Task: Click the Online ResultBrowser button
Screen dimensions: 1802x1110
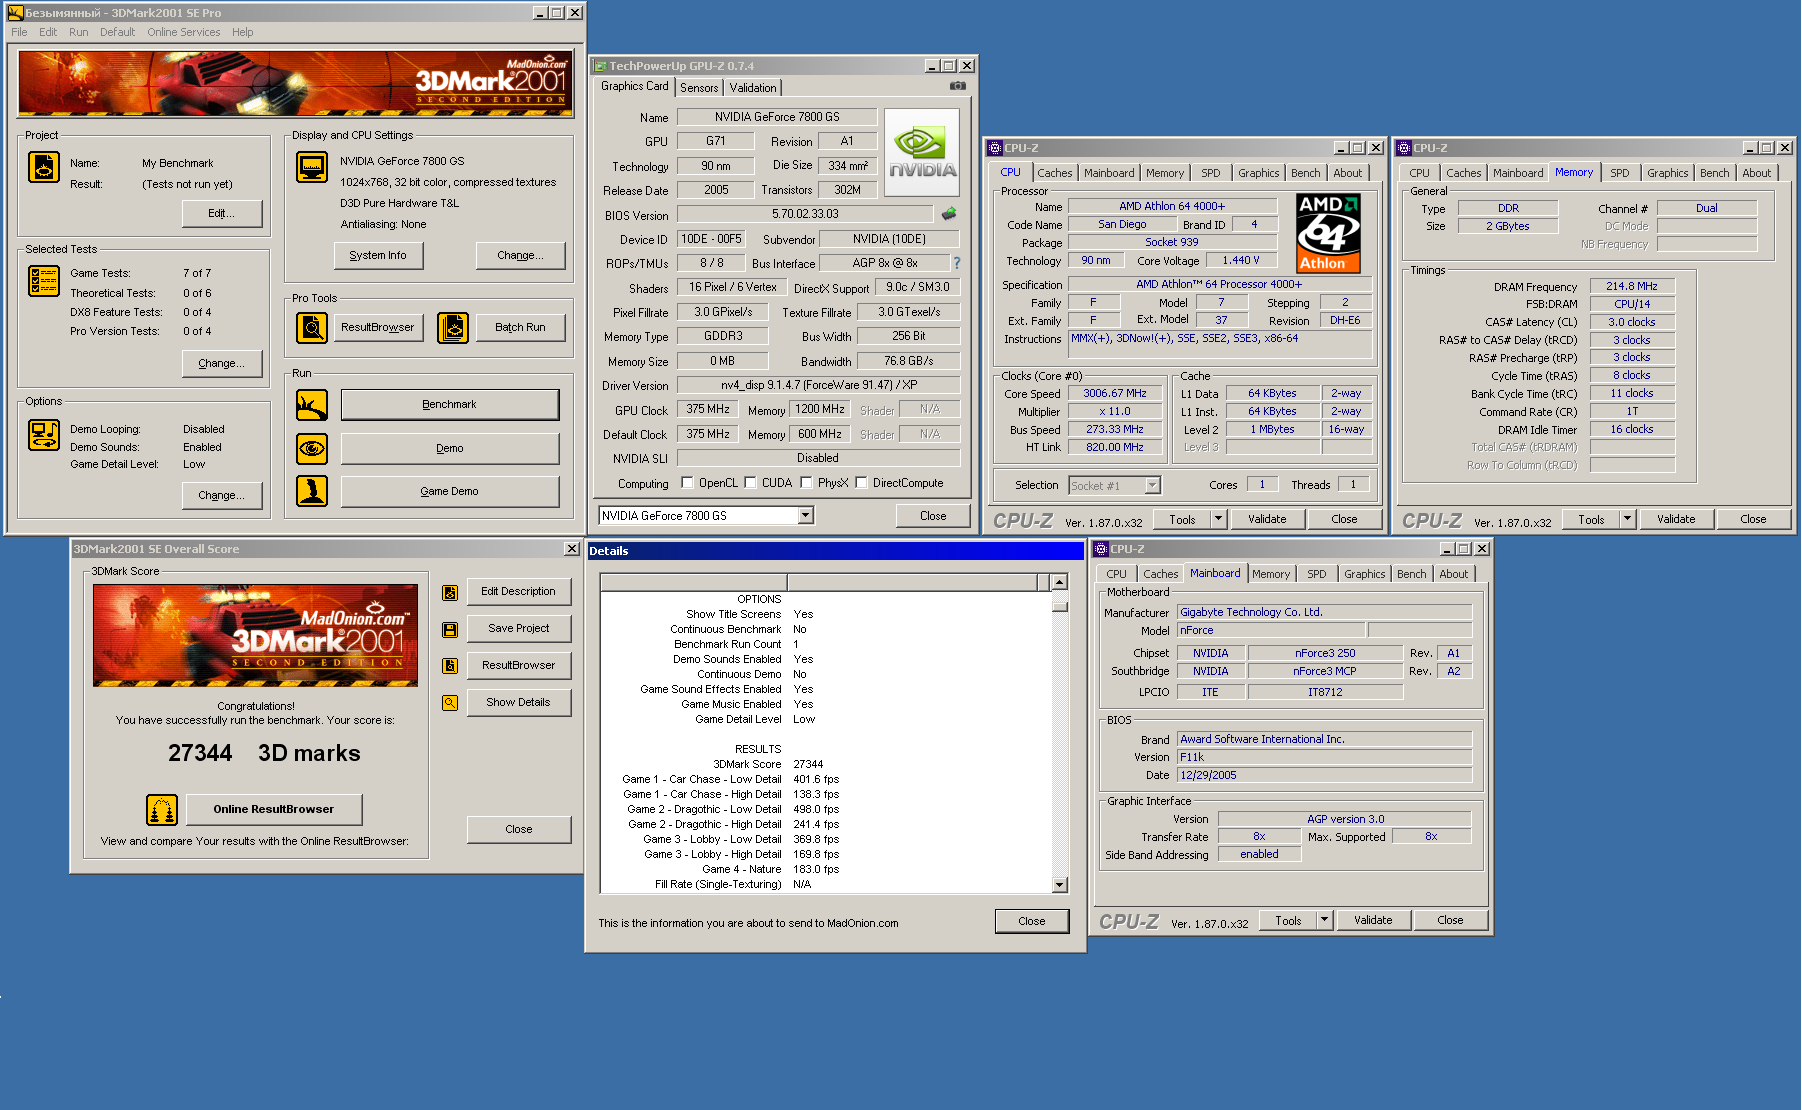Action: (273, 809)
